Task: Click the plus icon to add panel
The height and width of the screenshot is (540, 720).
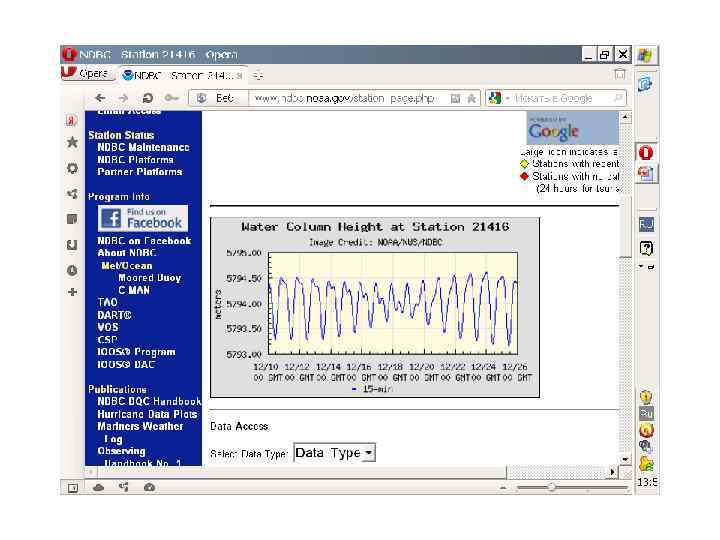Action: coord(72,292)
